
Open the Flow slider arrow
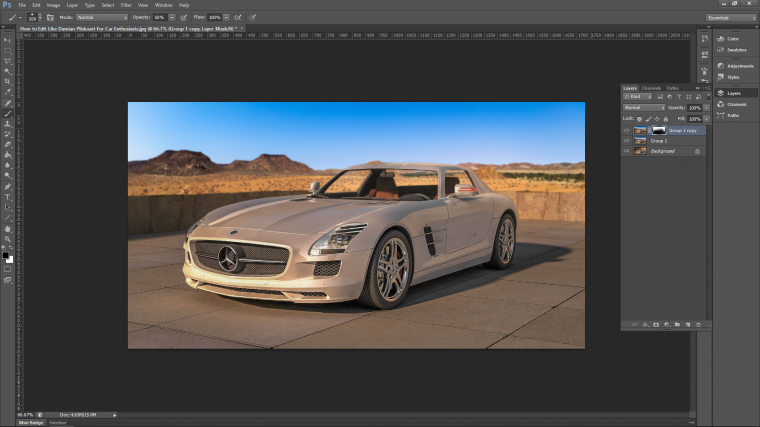click(x=226, y=17)
